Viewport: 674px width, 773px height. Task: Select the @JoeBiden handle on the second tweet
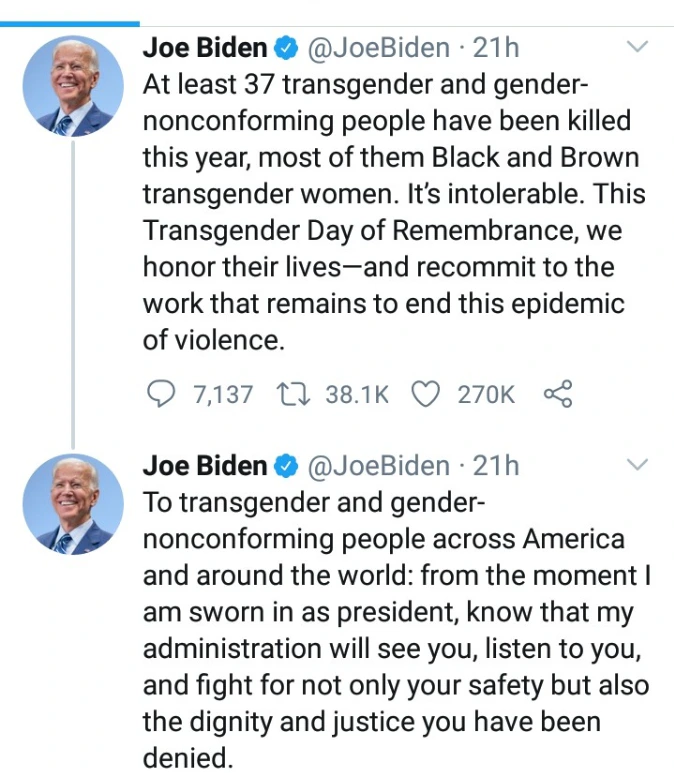pos(378,466)
